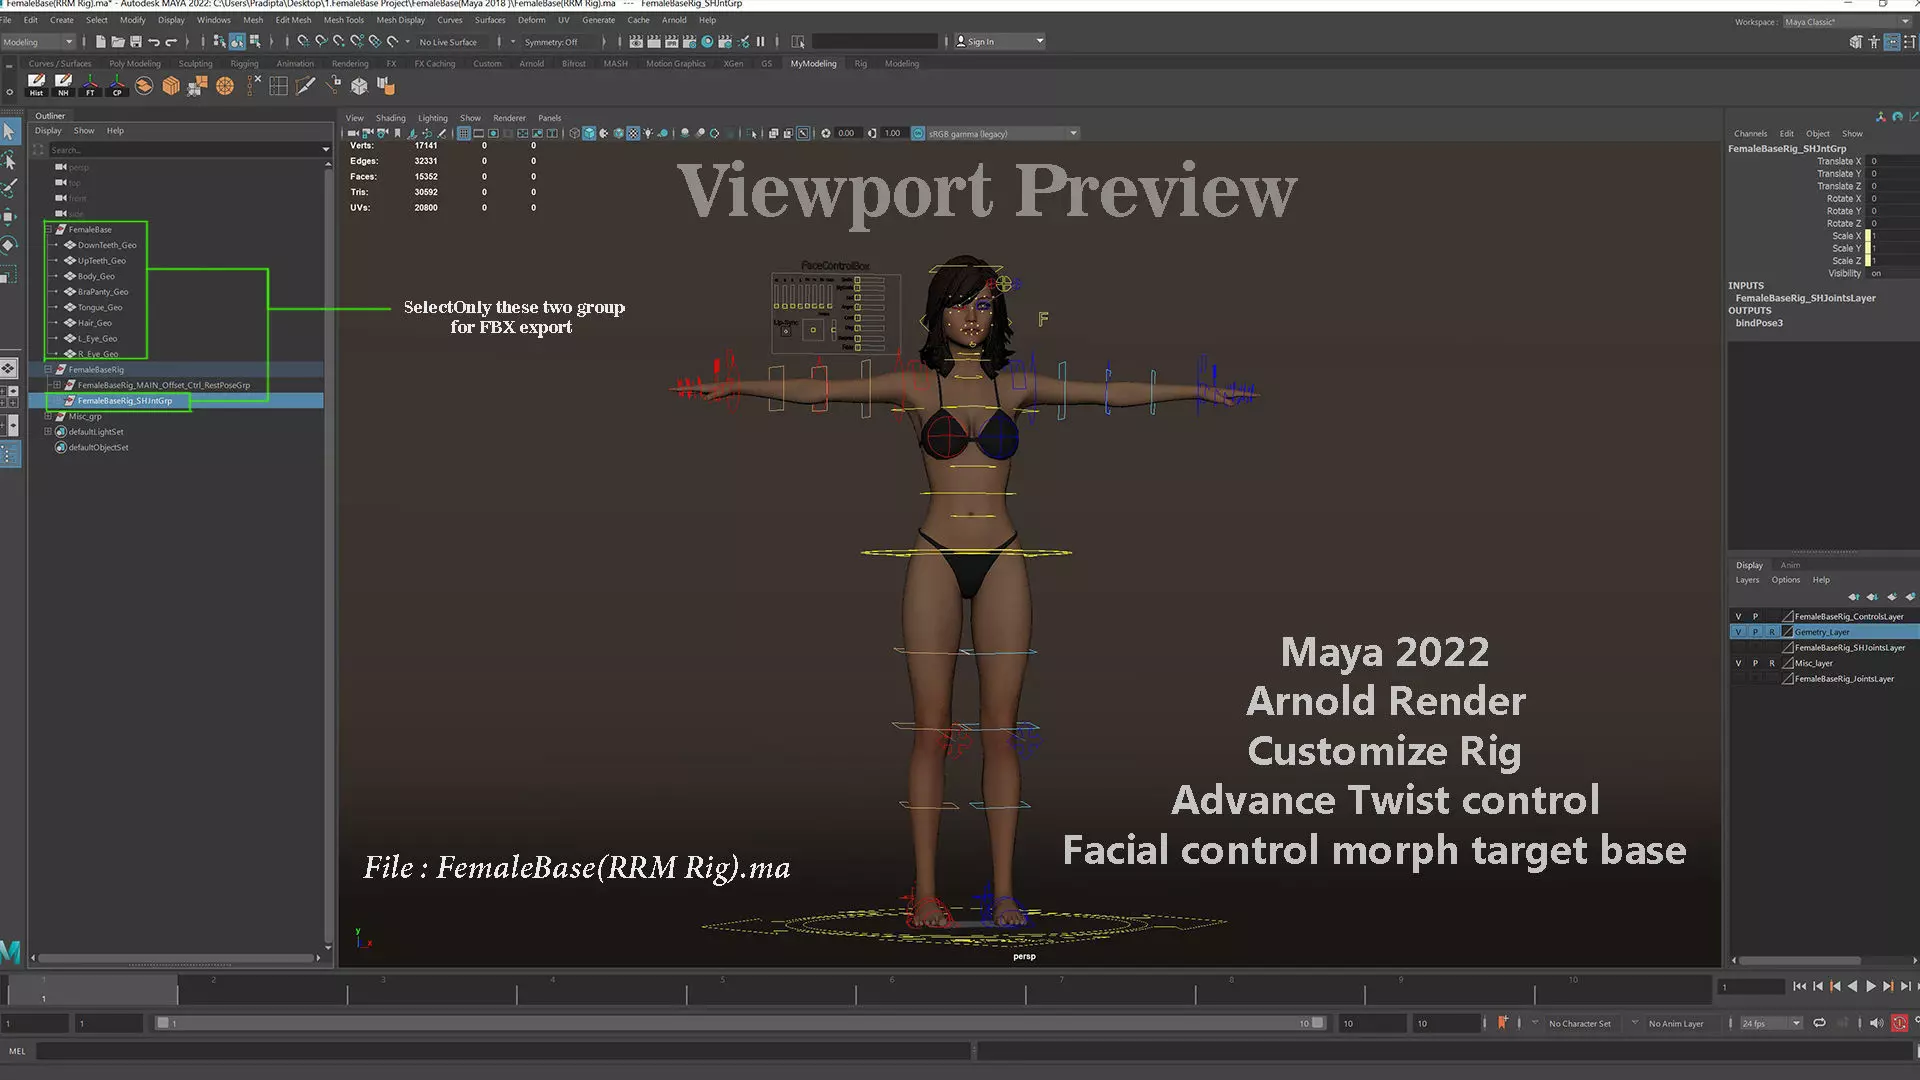
Task: Toggle playback P of Gemetry_Layer
Action: [1755, 632]
